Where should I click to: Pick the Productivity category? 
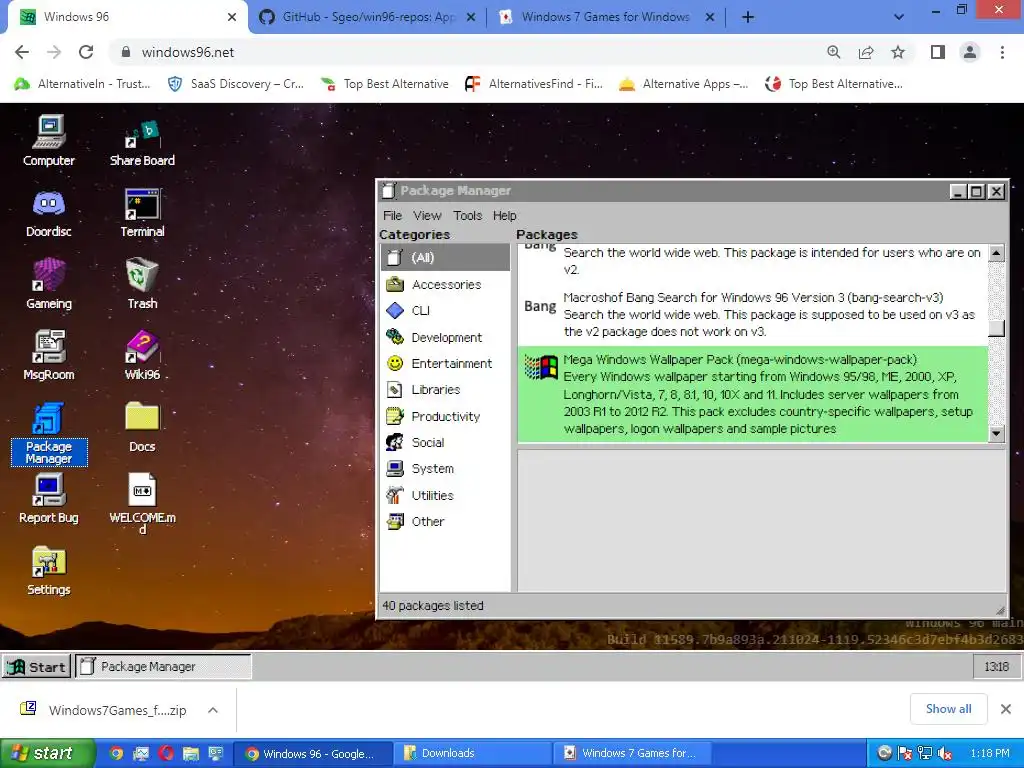pos(445,416)
